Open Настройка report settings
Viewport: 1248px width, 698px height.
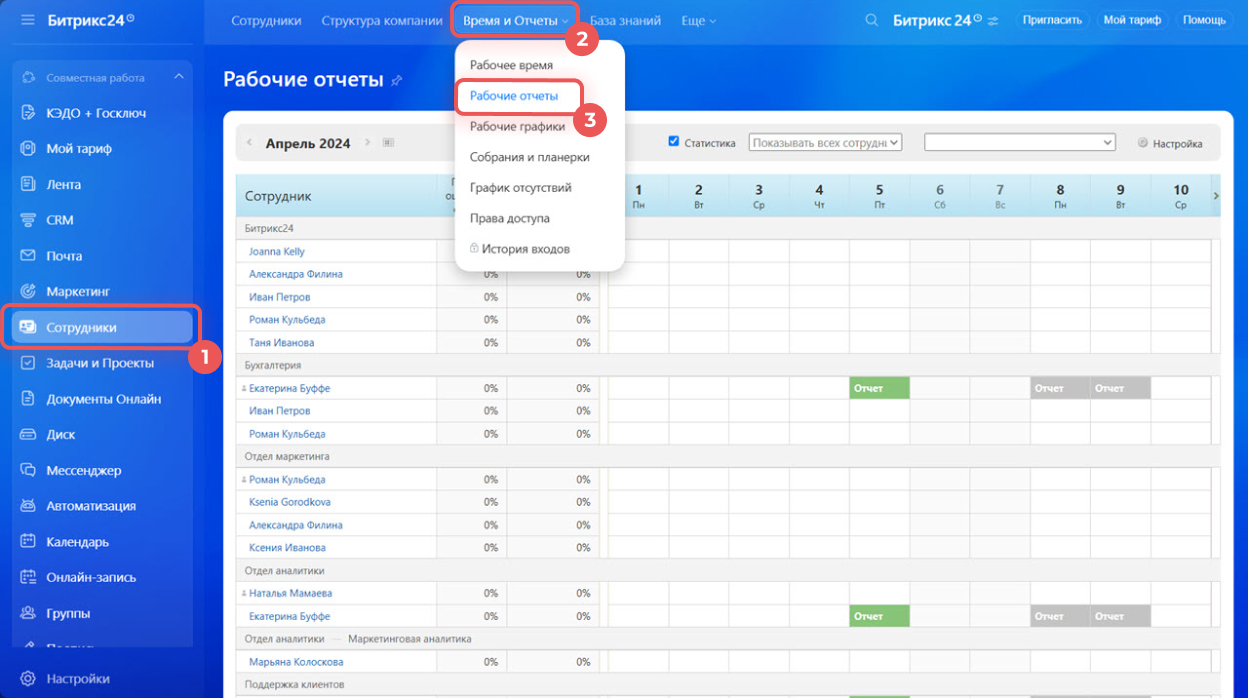(x=1170, y=144)
